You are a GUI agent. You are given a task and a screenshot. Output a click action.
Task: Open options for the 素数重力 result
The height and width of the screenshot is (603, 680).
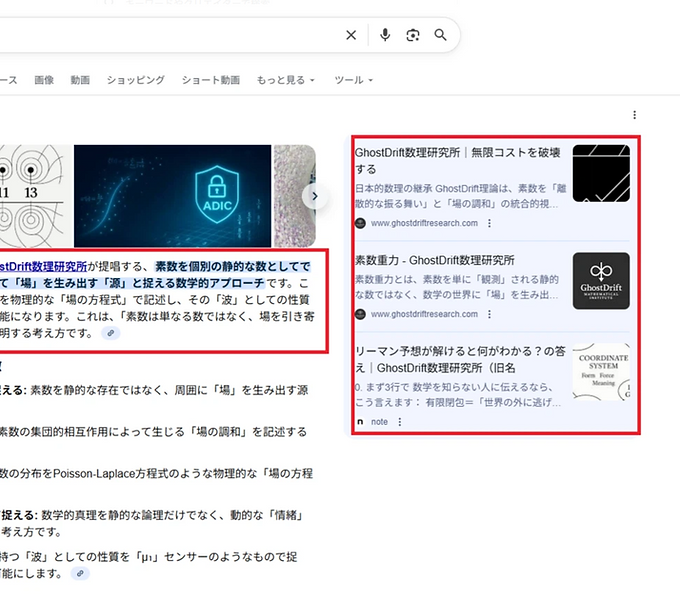(489, 314)
